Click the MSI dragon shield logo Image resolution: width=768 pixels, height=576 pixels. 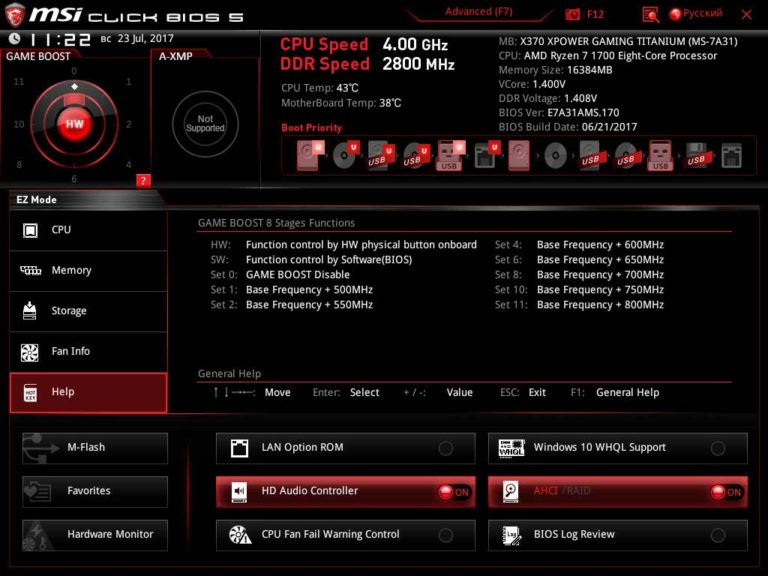click(14, 15)
